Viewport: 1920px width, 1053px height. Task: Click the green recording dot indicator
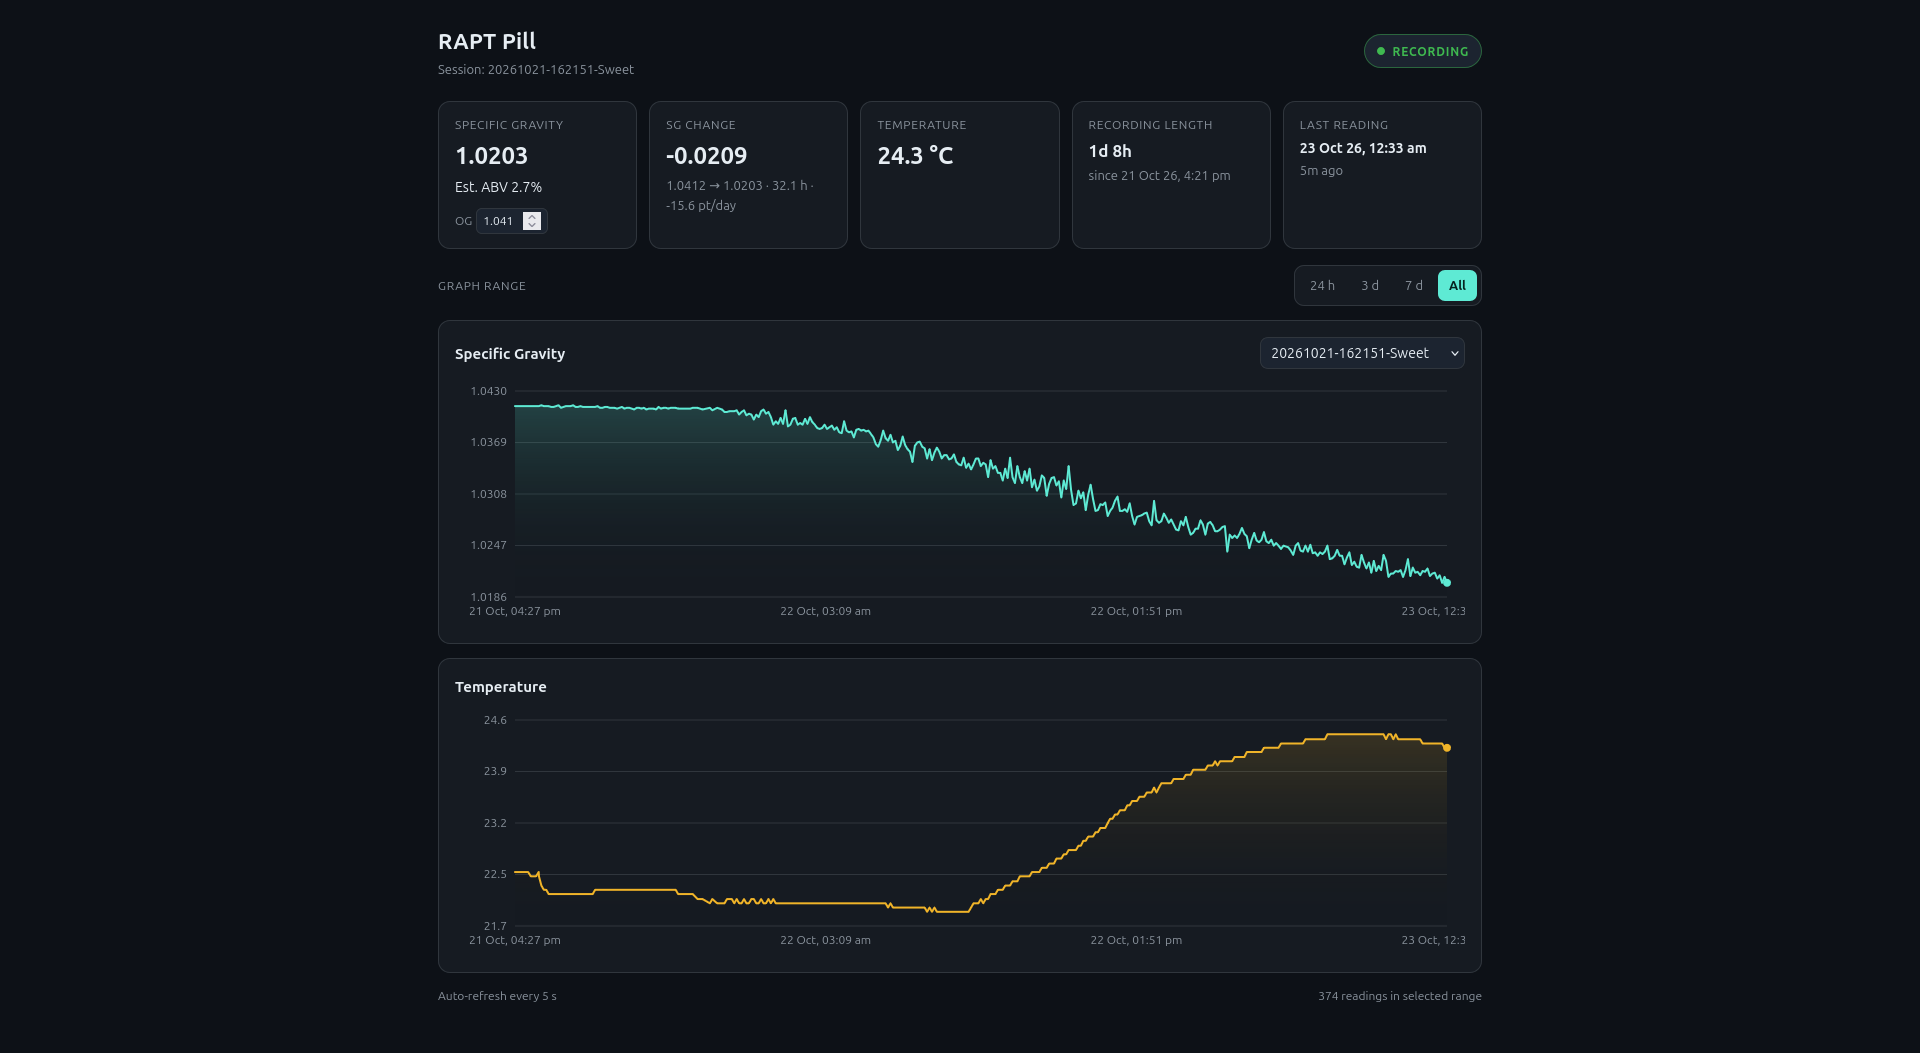pos(1381,51)
